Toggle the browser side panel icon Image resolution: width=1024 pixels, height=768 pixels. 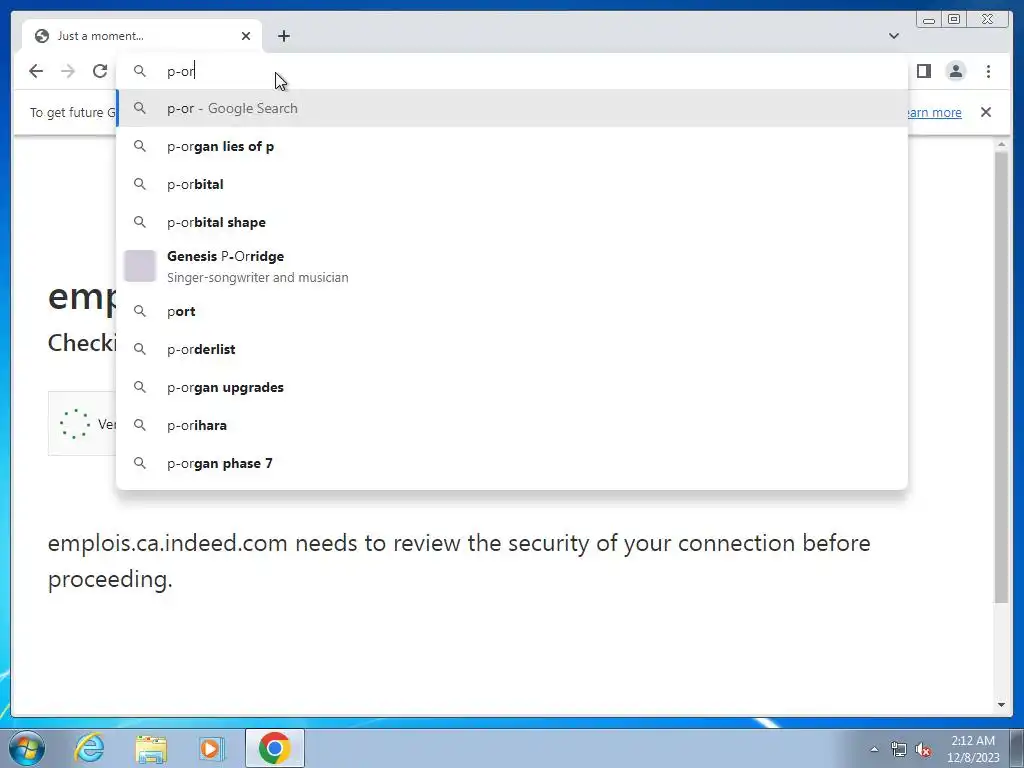coord(923,71)
